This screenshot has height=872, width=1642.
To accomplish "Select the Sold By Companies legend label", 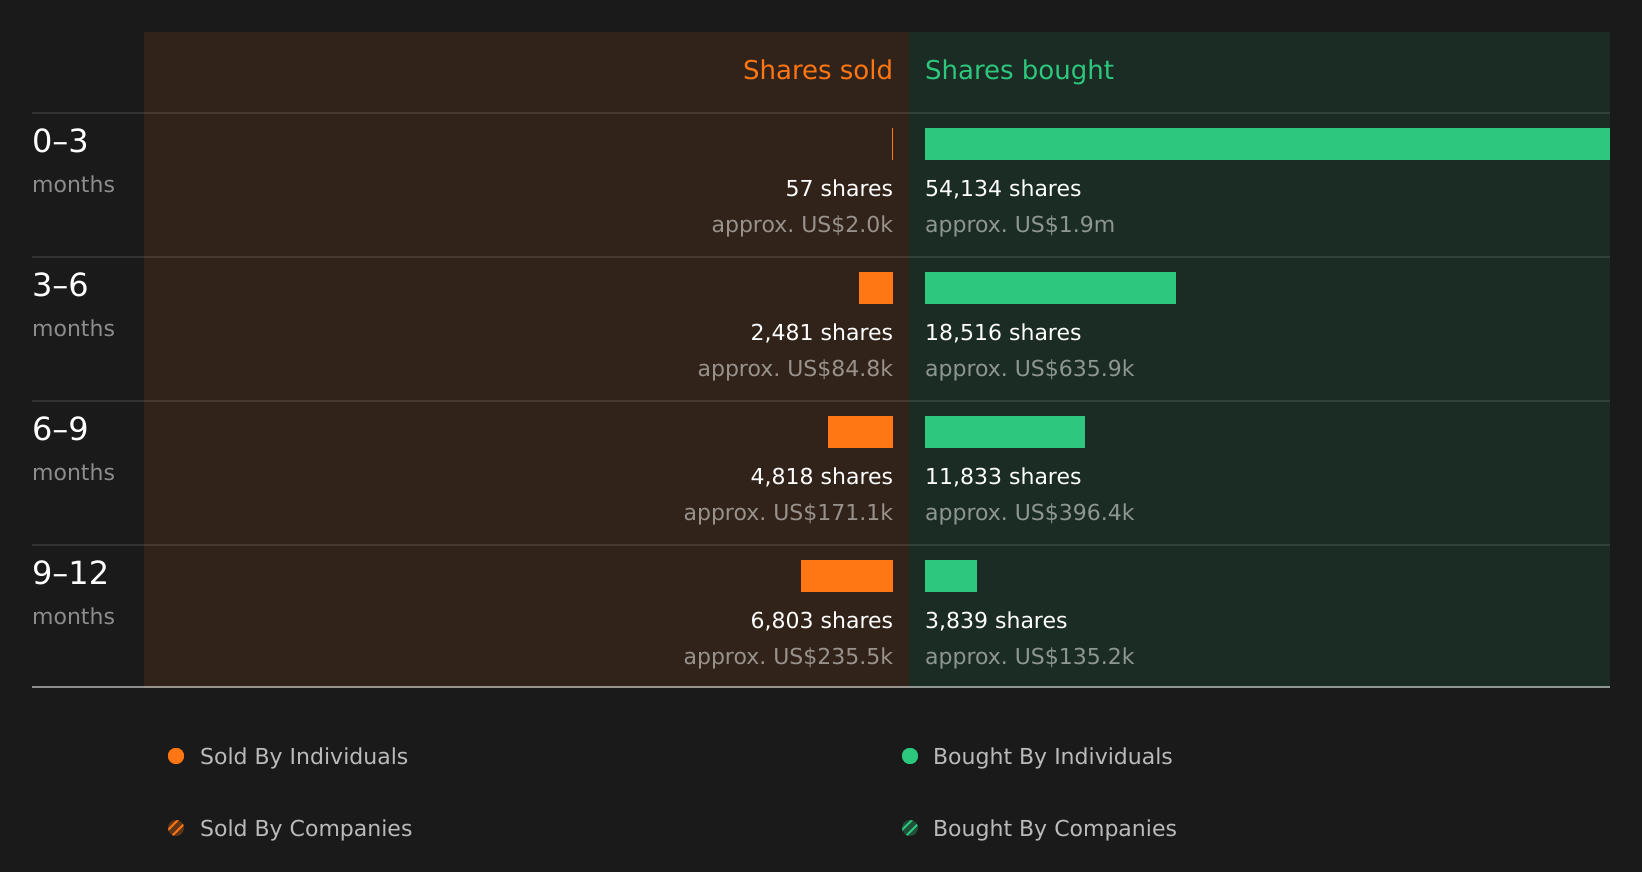I will [306, 829].
